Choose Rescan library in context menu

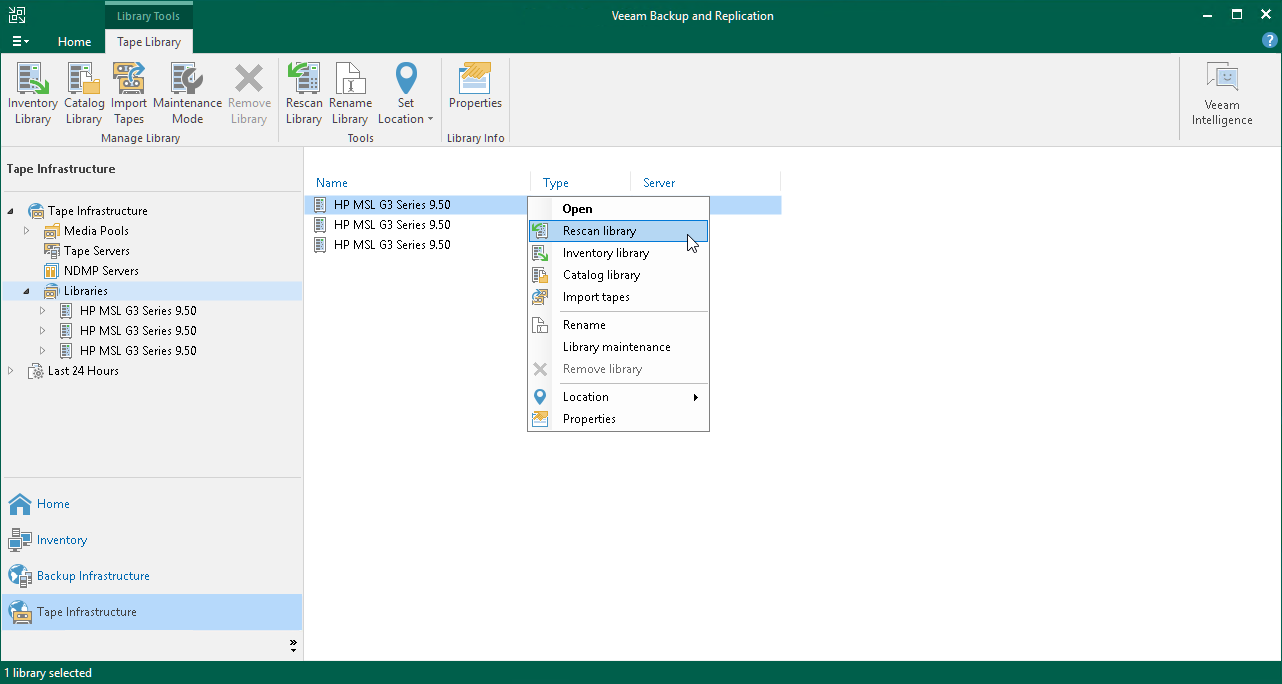[599, 231]
